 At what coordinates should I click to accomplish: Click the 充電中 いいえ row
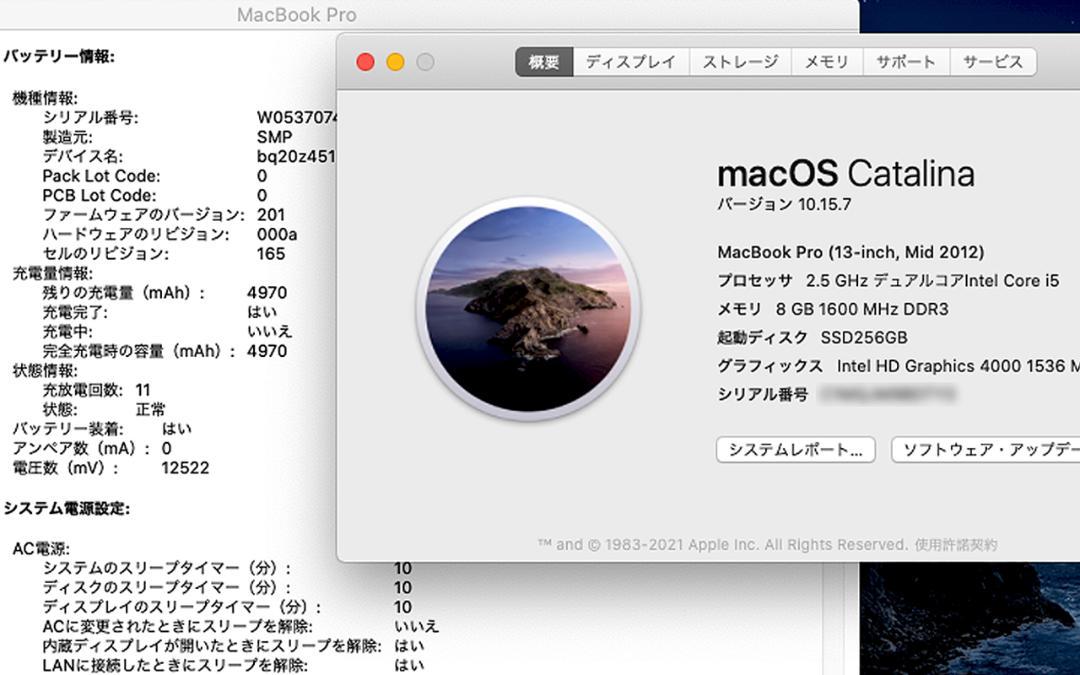click(x=167, y=331)
